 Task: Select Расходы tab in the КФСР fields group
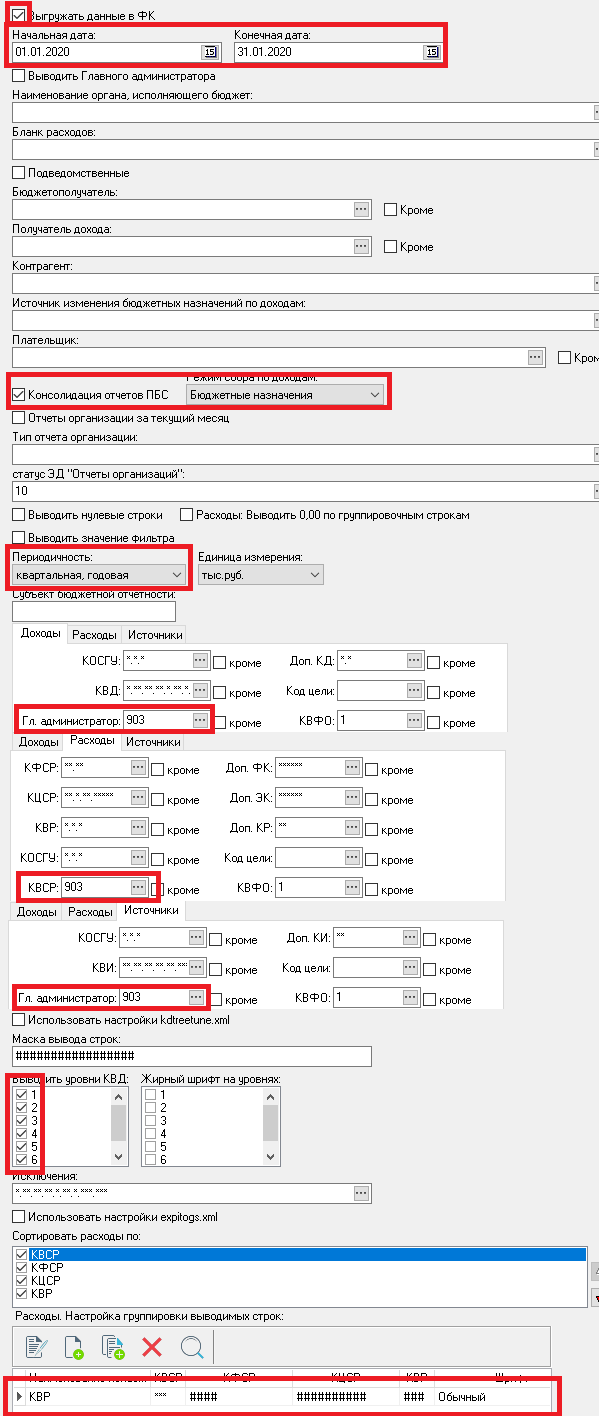[90, 741]
